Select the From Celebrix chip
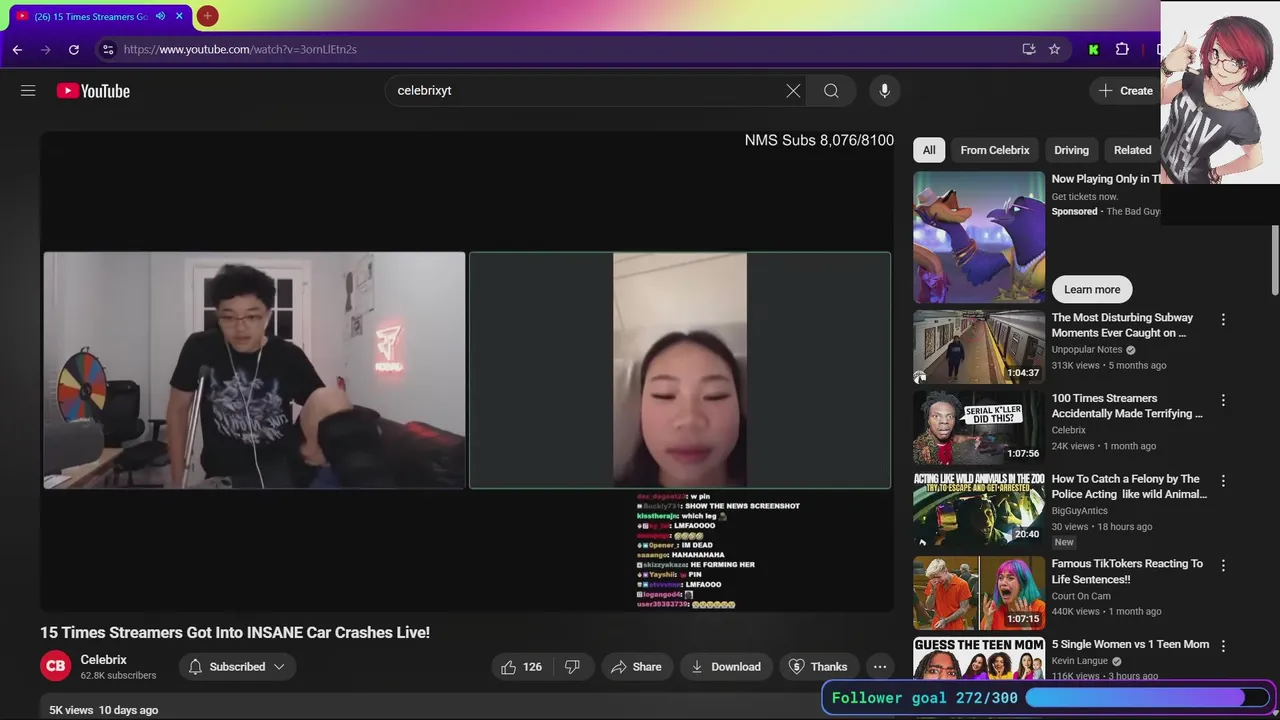 click(995, 150)
